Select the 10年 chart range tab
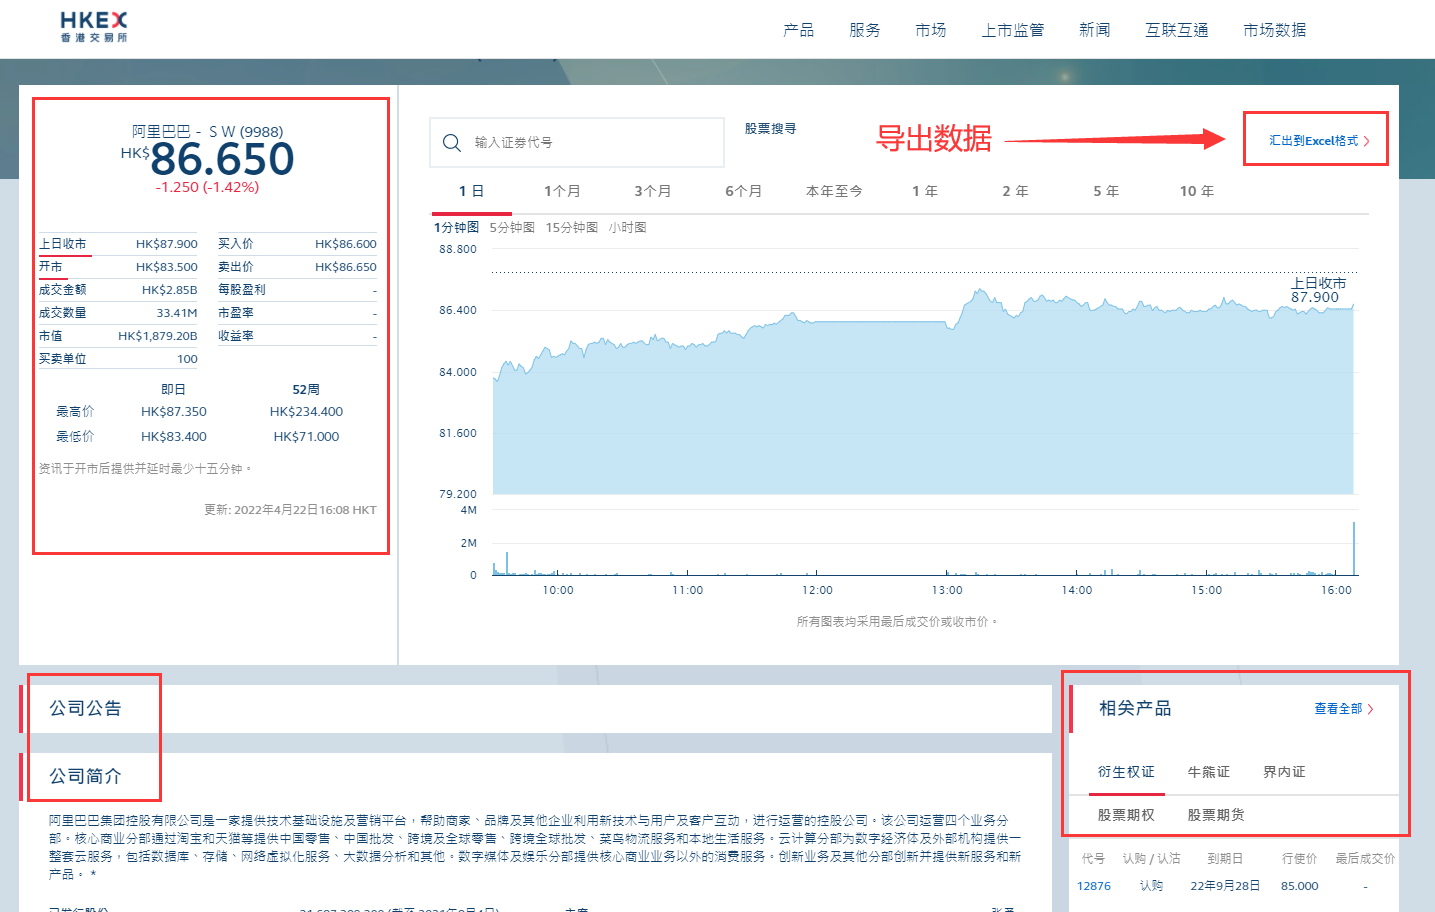This screenshot has height=912, width=1435. (1197, 191)
